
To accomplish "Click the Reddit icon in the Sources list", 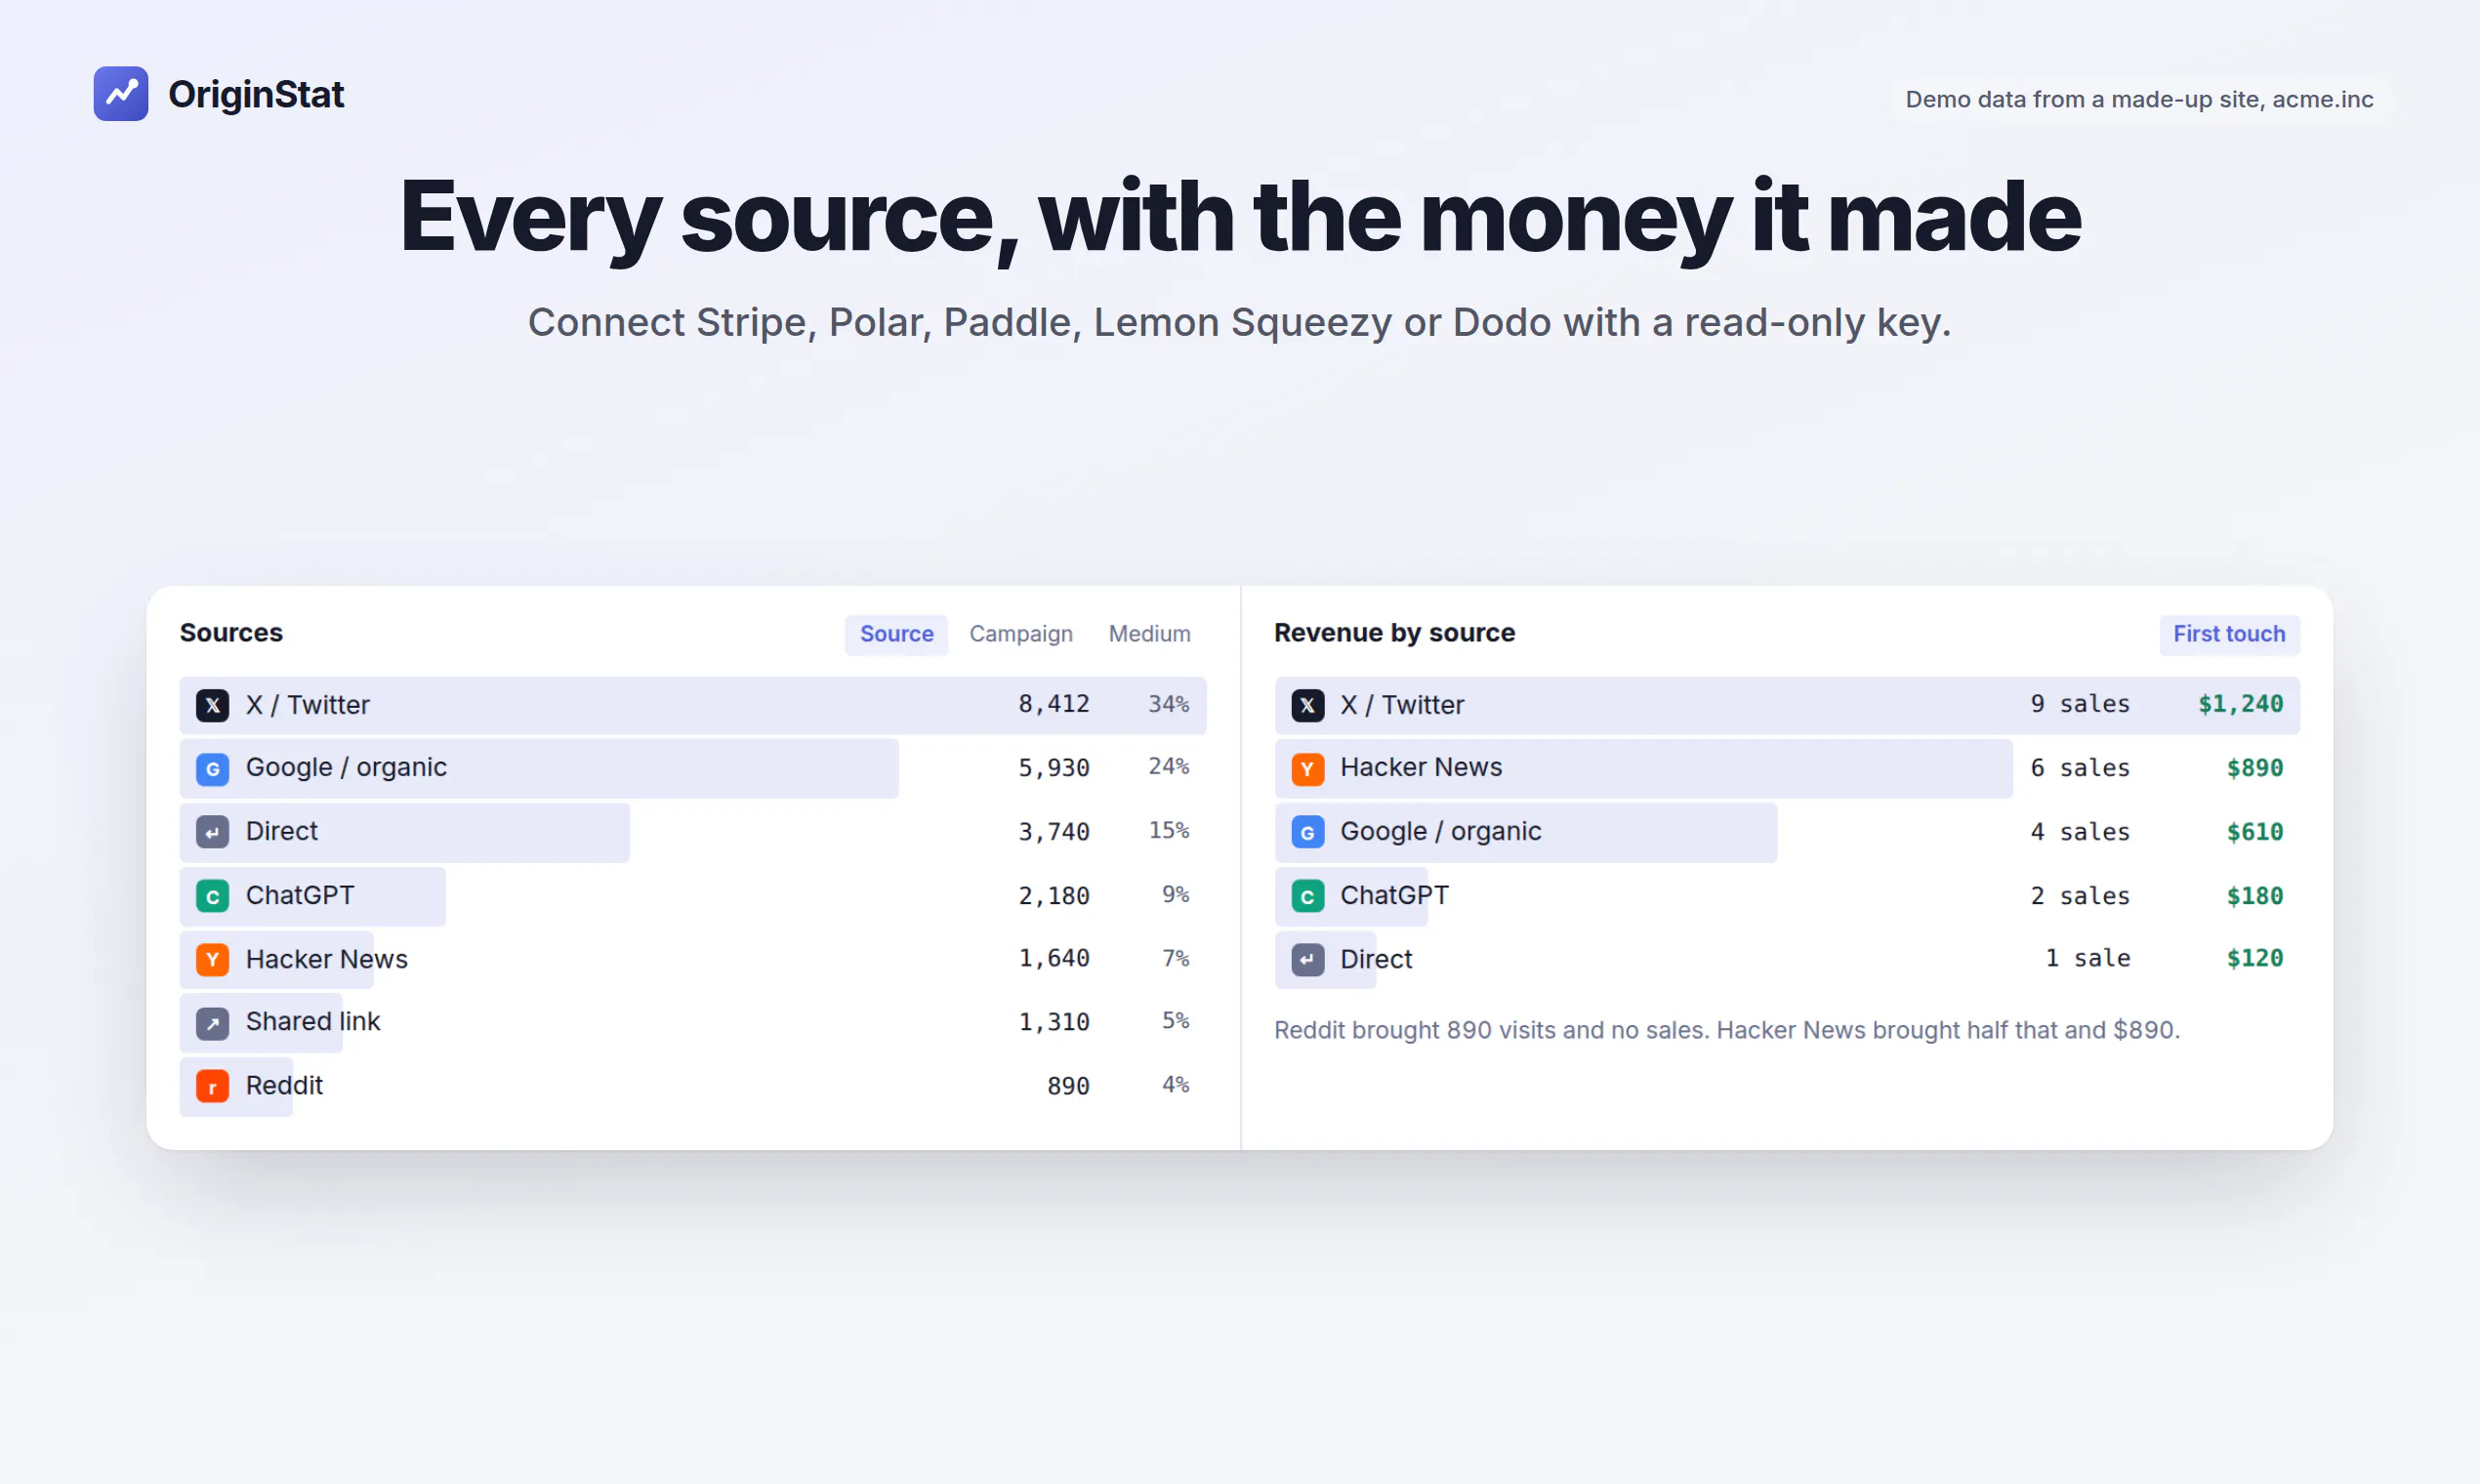I will (212, 1086).
